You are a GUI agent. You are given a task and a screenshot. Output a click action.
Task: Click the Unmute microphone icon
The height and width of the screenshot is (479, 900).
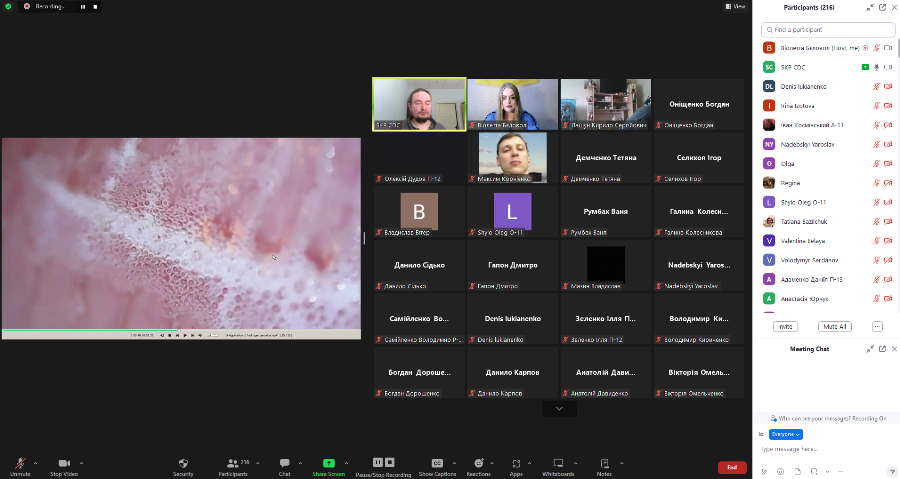click(20, 463)
